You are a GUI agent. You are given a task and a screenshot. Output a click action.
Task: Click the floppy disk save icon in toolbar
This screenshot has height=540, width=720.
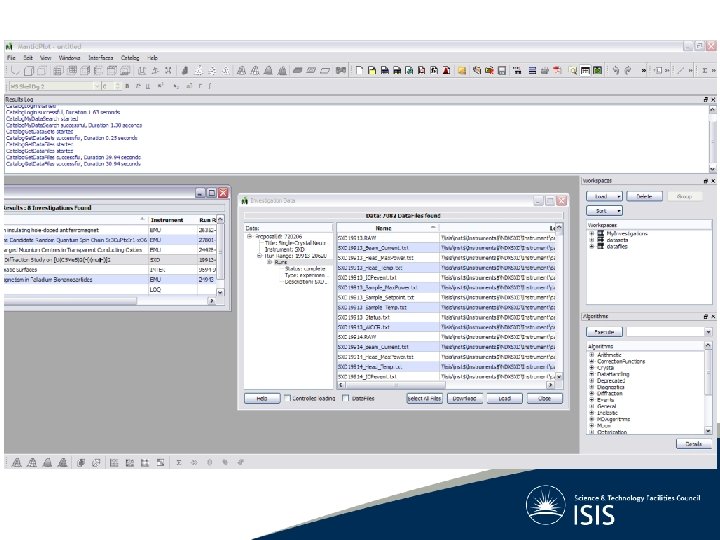click(502, 70)
